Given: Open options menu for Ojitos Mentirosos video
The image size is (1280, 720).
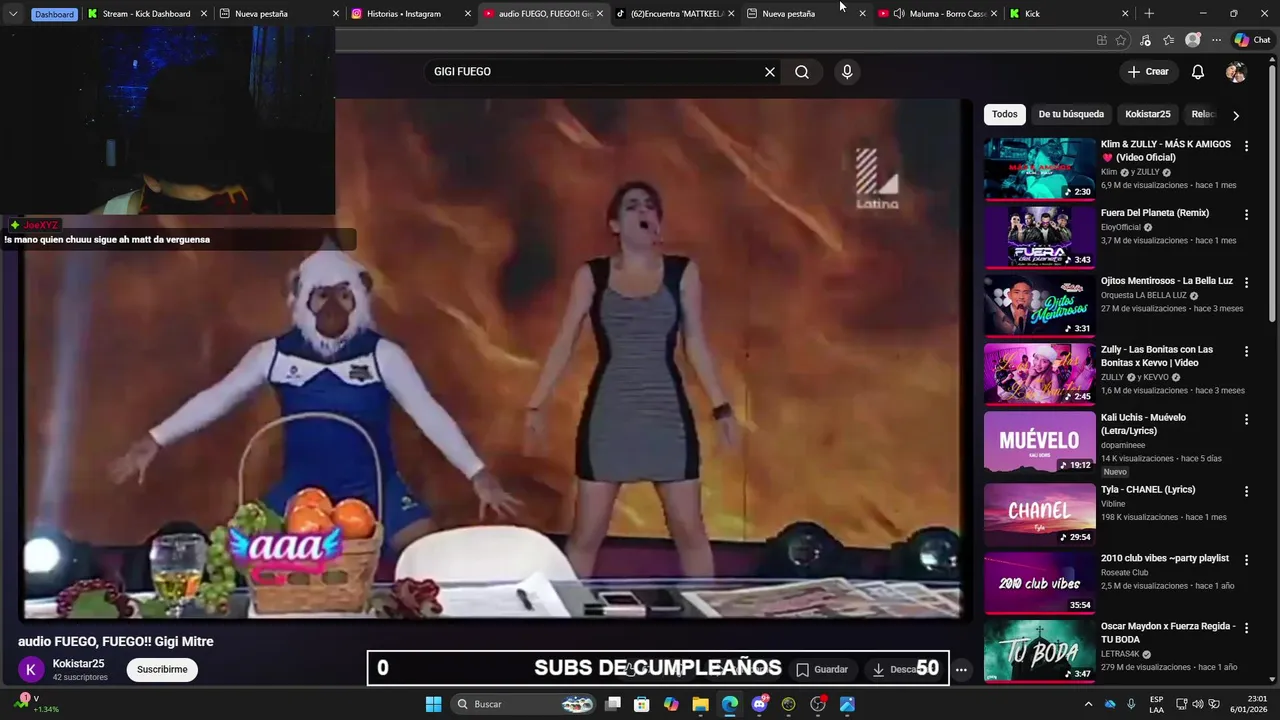Looking at the screenshot, I should 1246,283.
